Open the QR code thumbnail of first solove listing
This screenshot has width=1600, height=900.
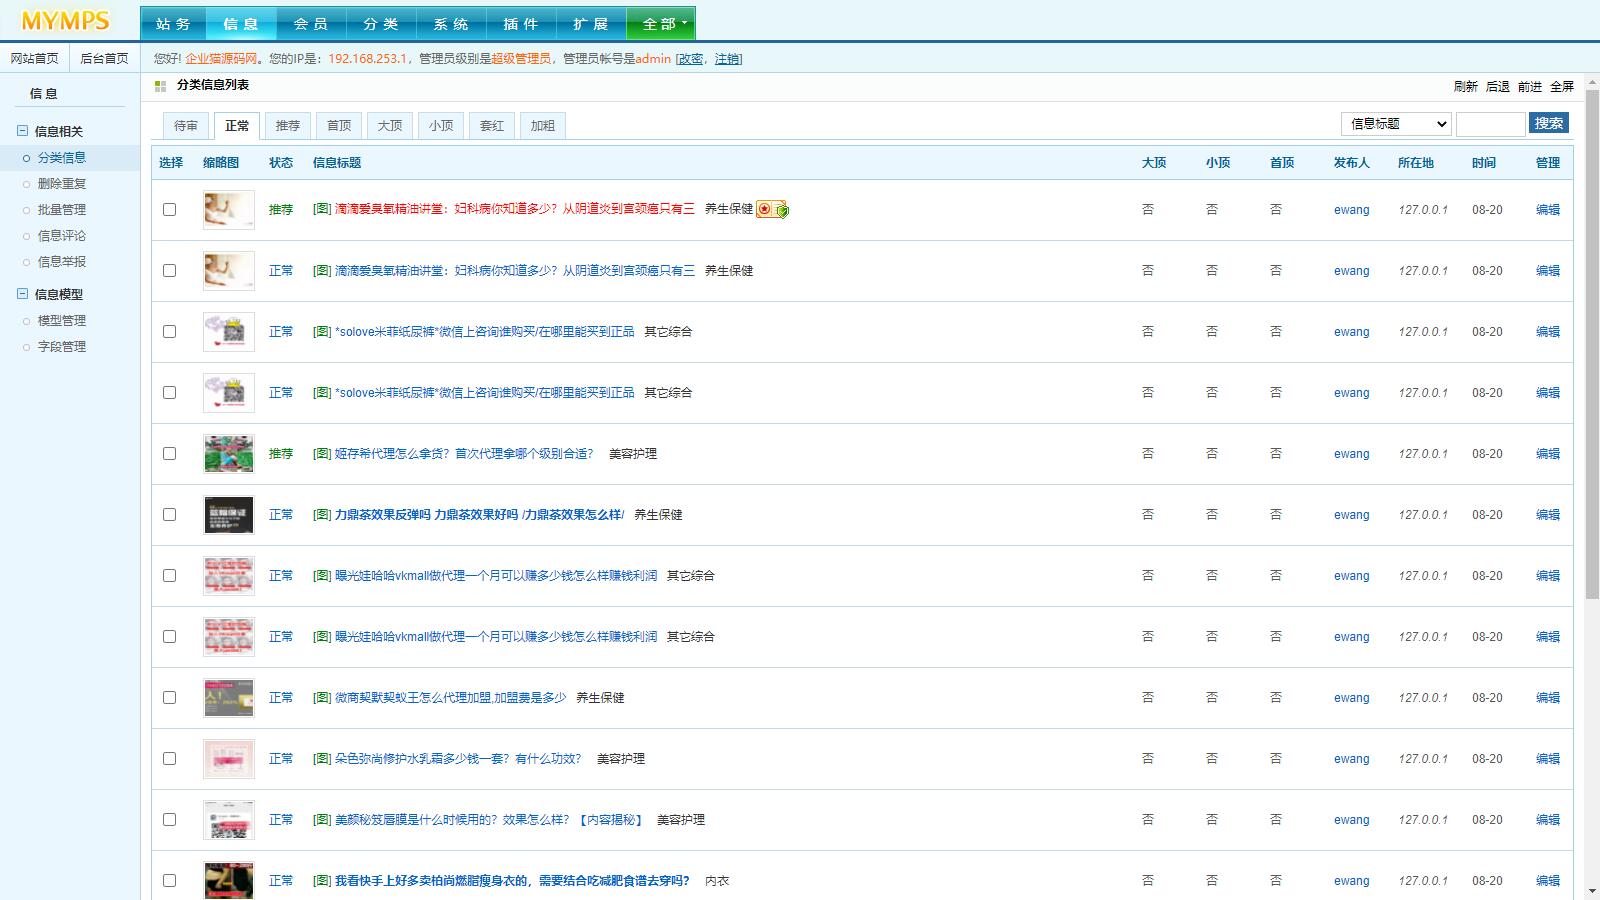point(228,332)
